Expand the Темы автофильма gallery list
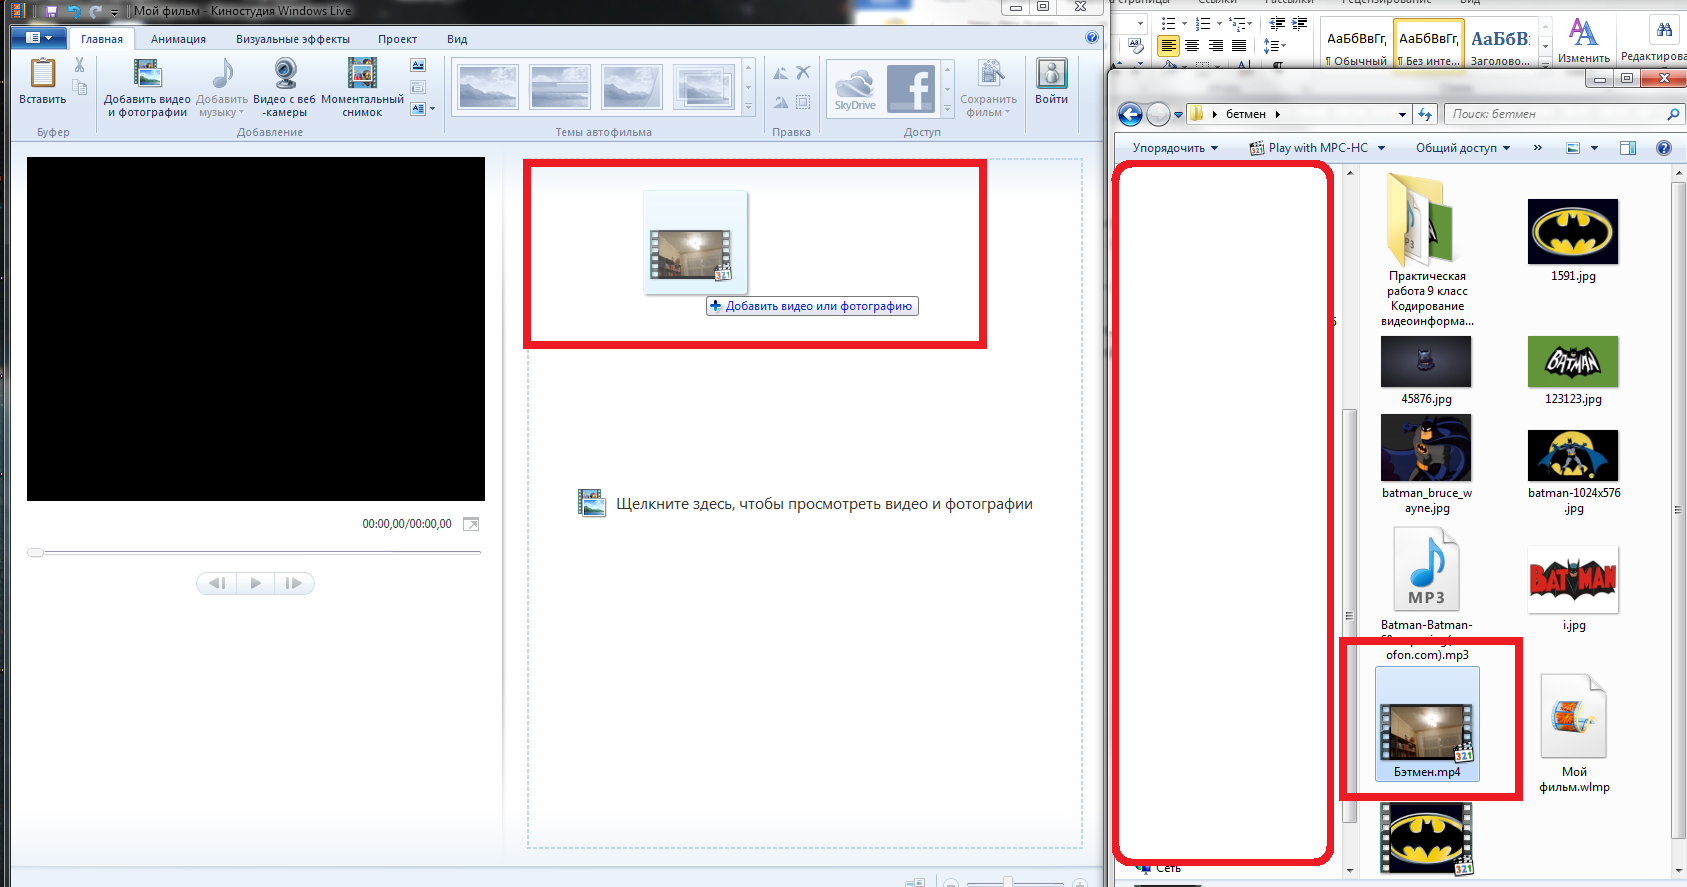The height and width of the screenshot is (887, 1687). click(748, 105)
